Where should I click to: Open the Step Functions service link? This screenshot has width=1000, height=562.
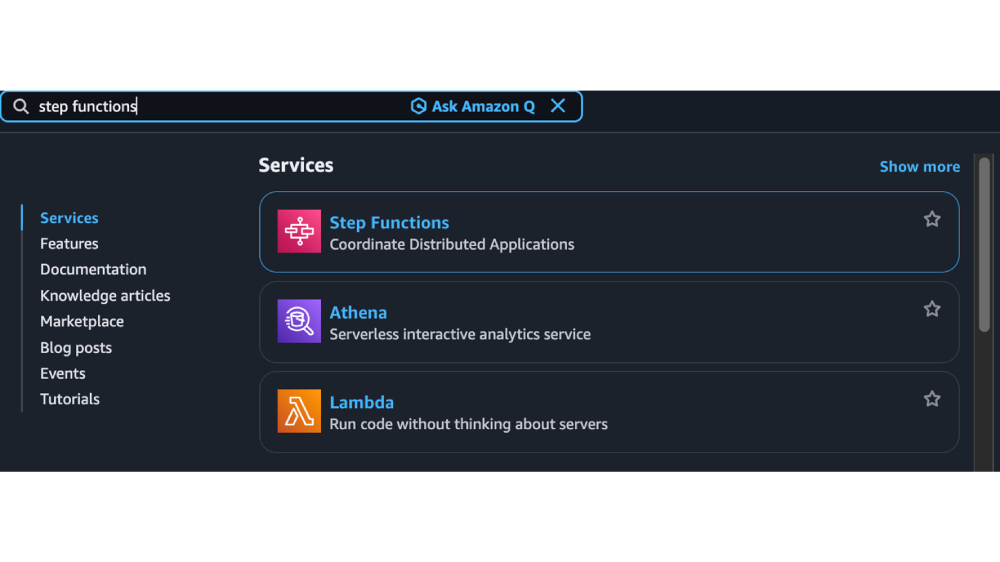[389, 223]
